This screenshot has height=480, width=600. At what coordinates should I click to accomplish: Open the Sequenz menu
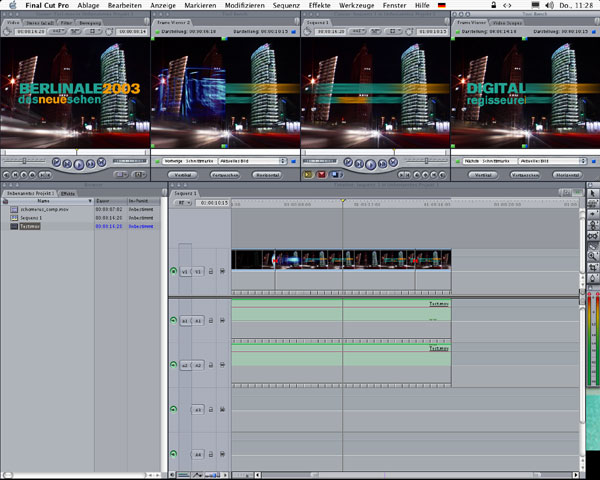point(286,5)
